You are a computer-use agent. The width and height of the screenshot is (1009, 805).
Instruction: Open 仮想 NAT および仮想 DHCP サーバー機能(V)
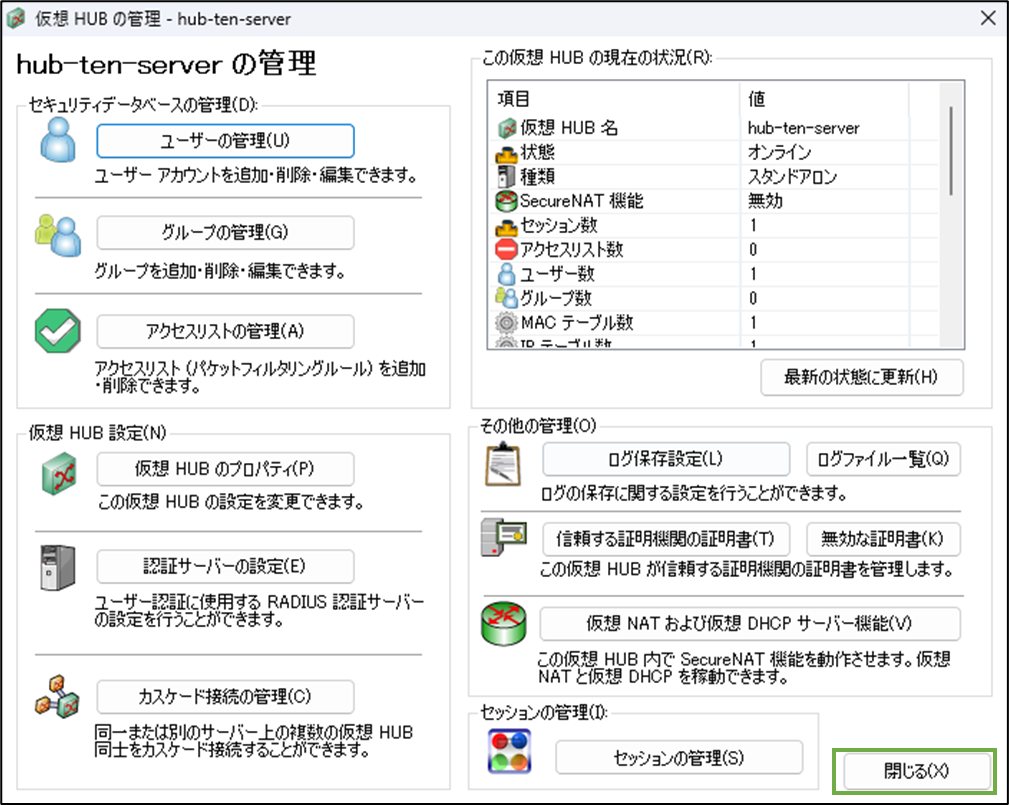pos(750,624)
